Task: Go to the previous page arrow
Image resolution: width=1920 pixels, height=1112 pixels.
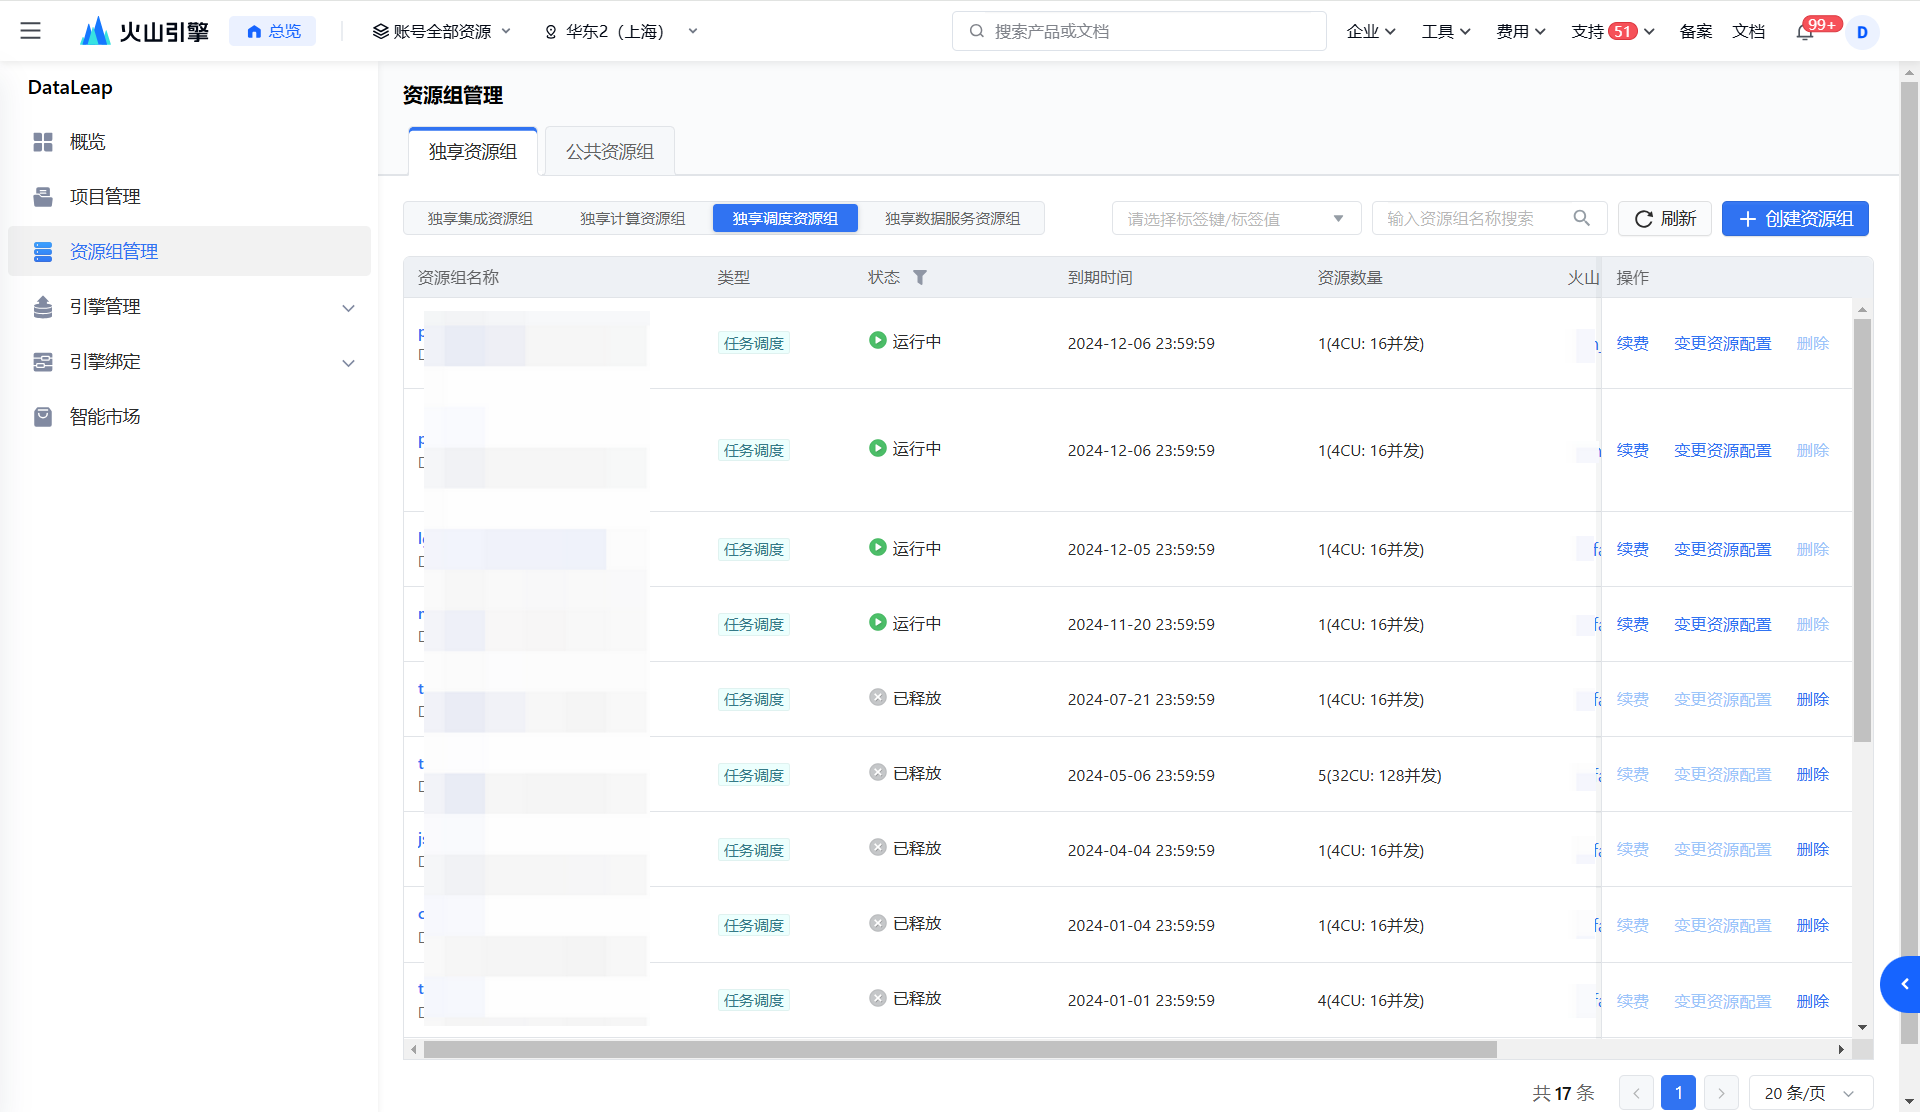Action: (x=1636, y=1093)
